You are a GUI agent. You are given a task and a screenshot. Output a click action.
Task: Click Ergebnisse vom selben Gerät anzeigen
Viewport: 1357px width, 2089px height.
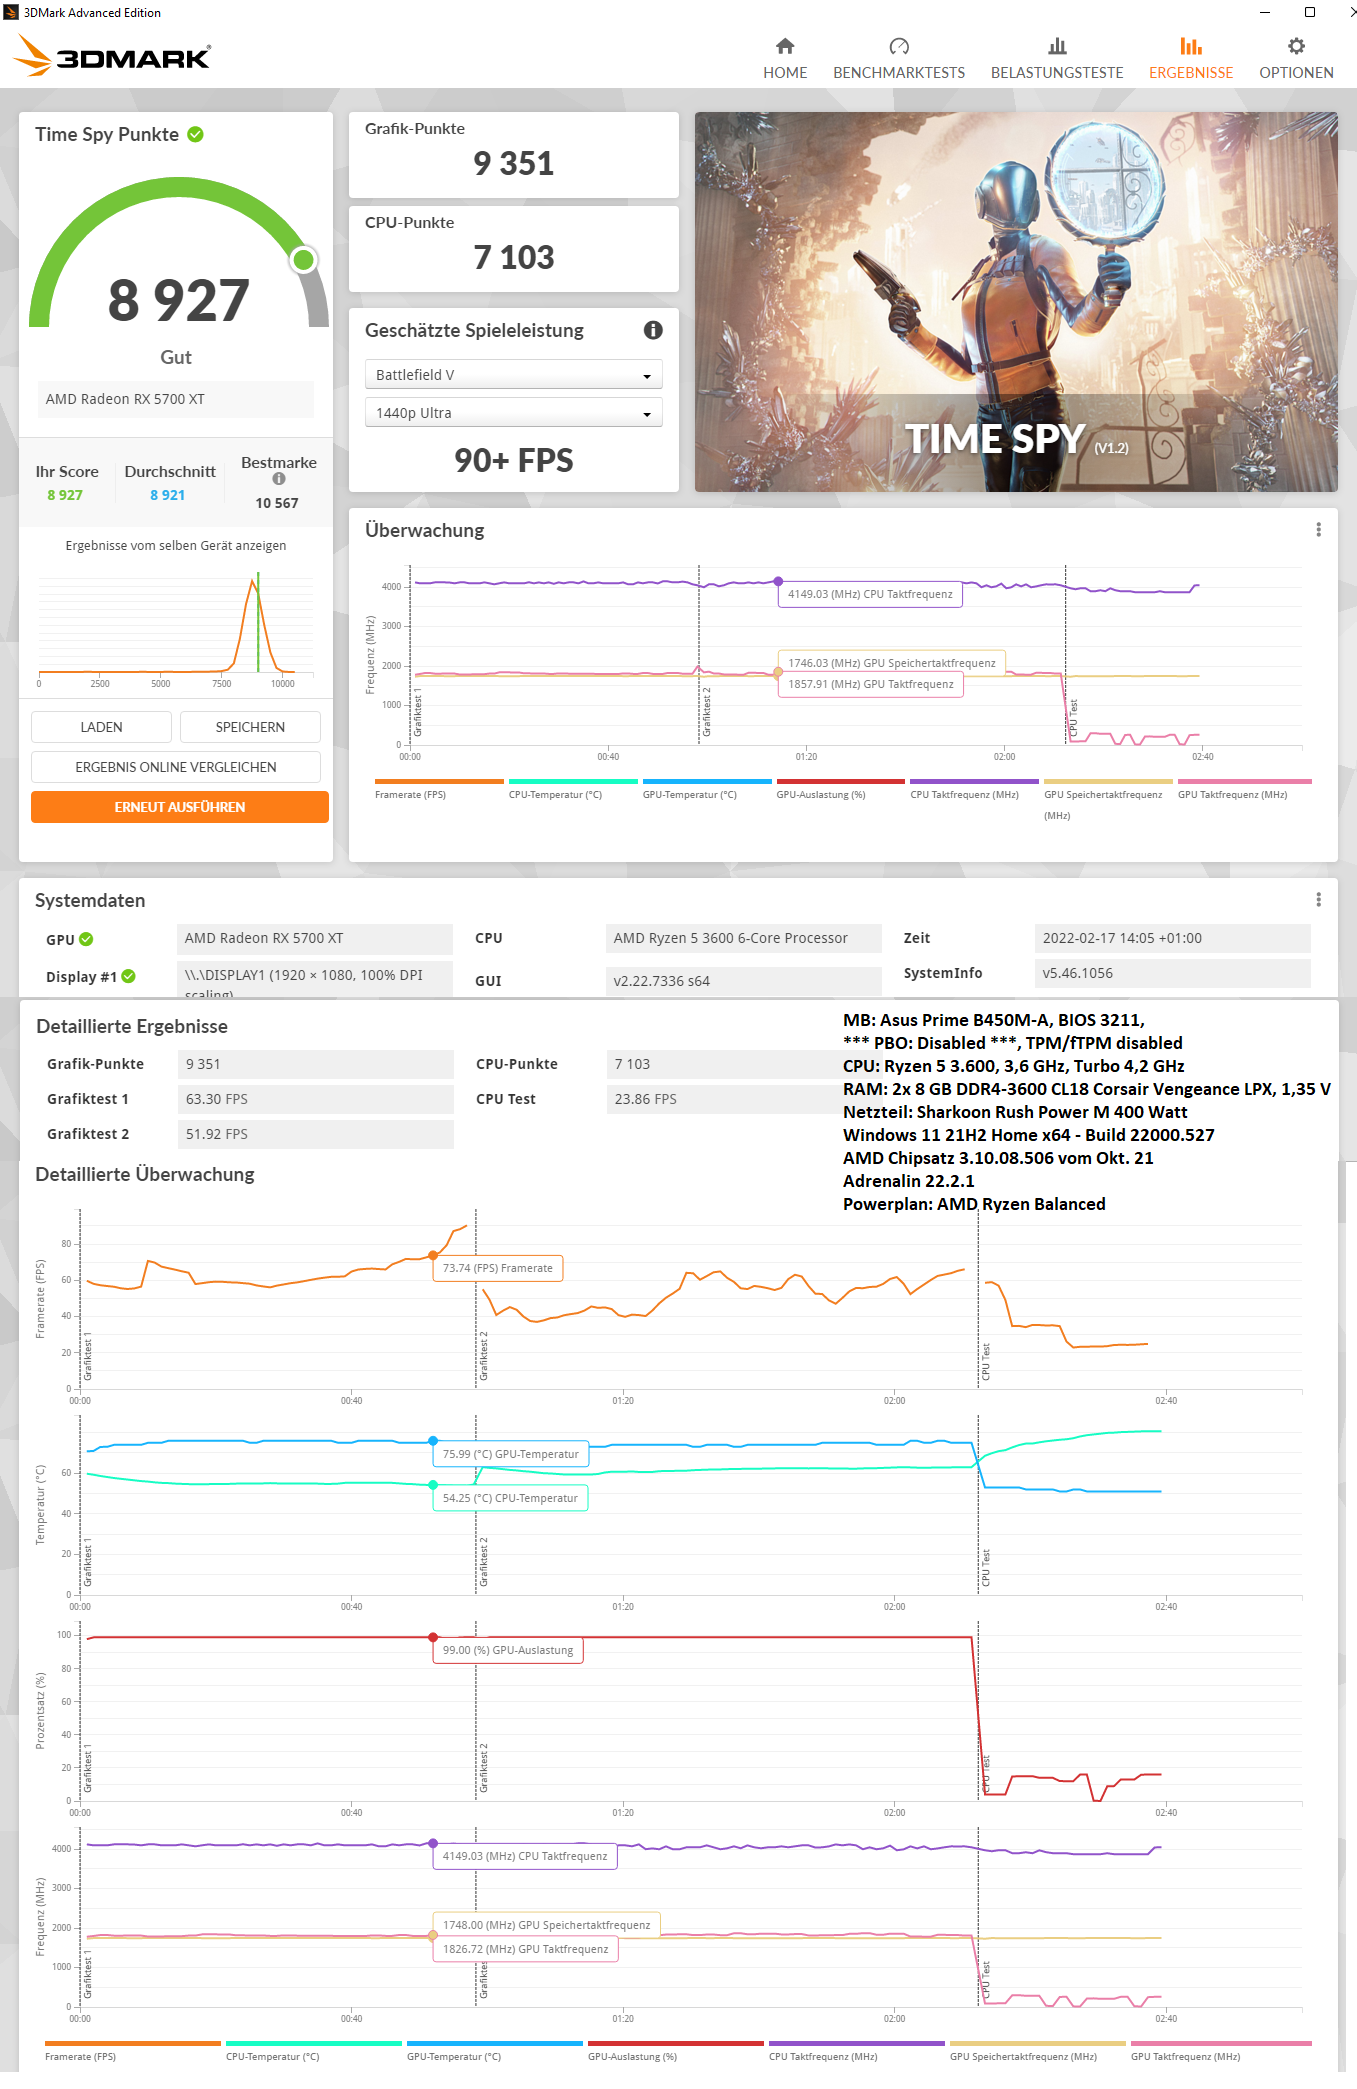click(x=176, y=546)
